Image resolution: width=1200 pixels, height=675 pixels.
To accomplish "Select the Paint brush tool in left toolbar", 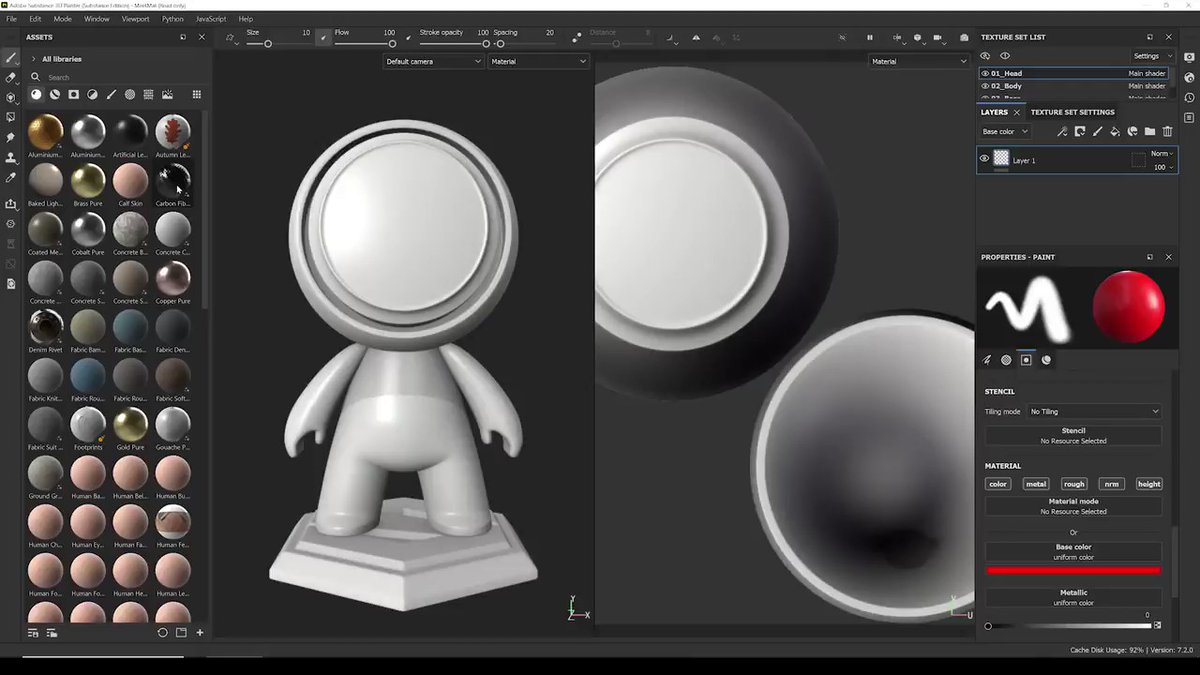I will coord(11,57).
